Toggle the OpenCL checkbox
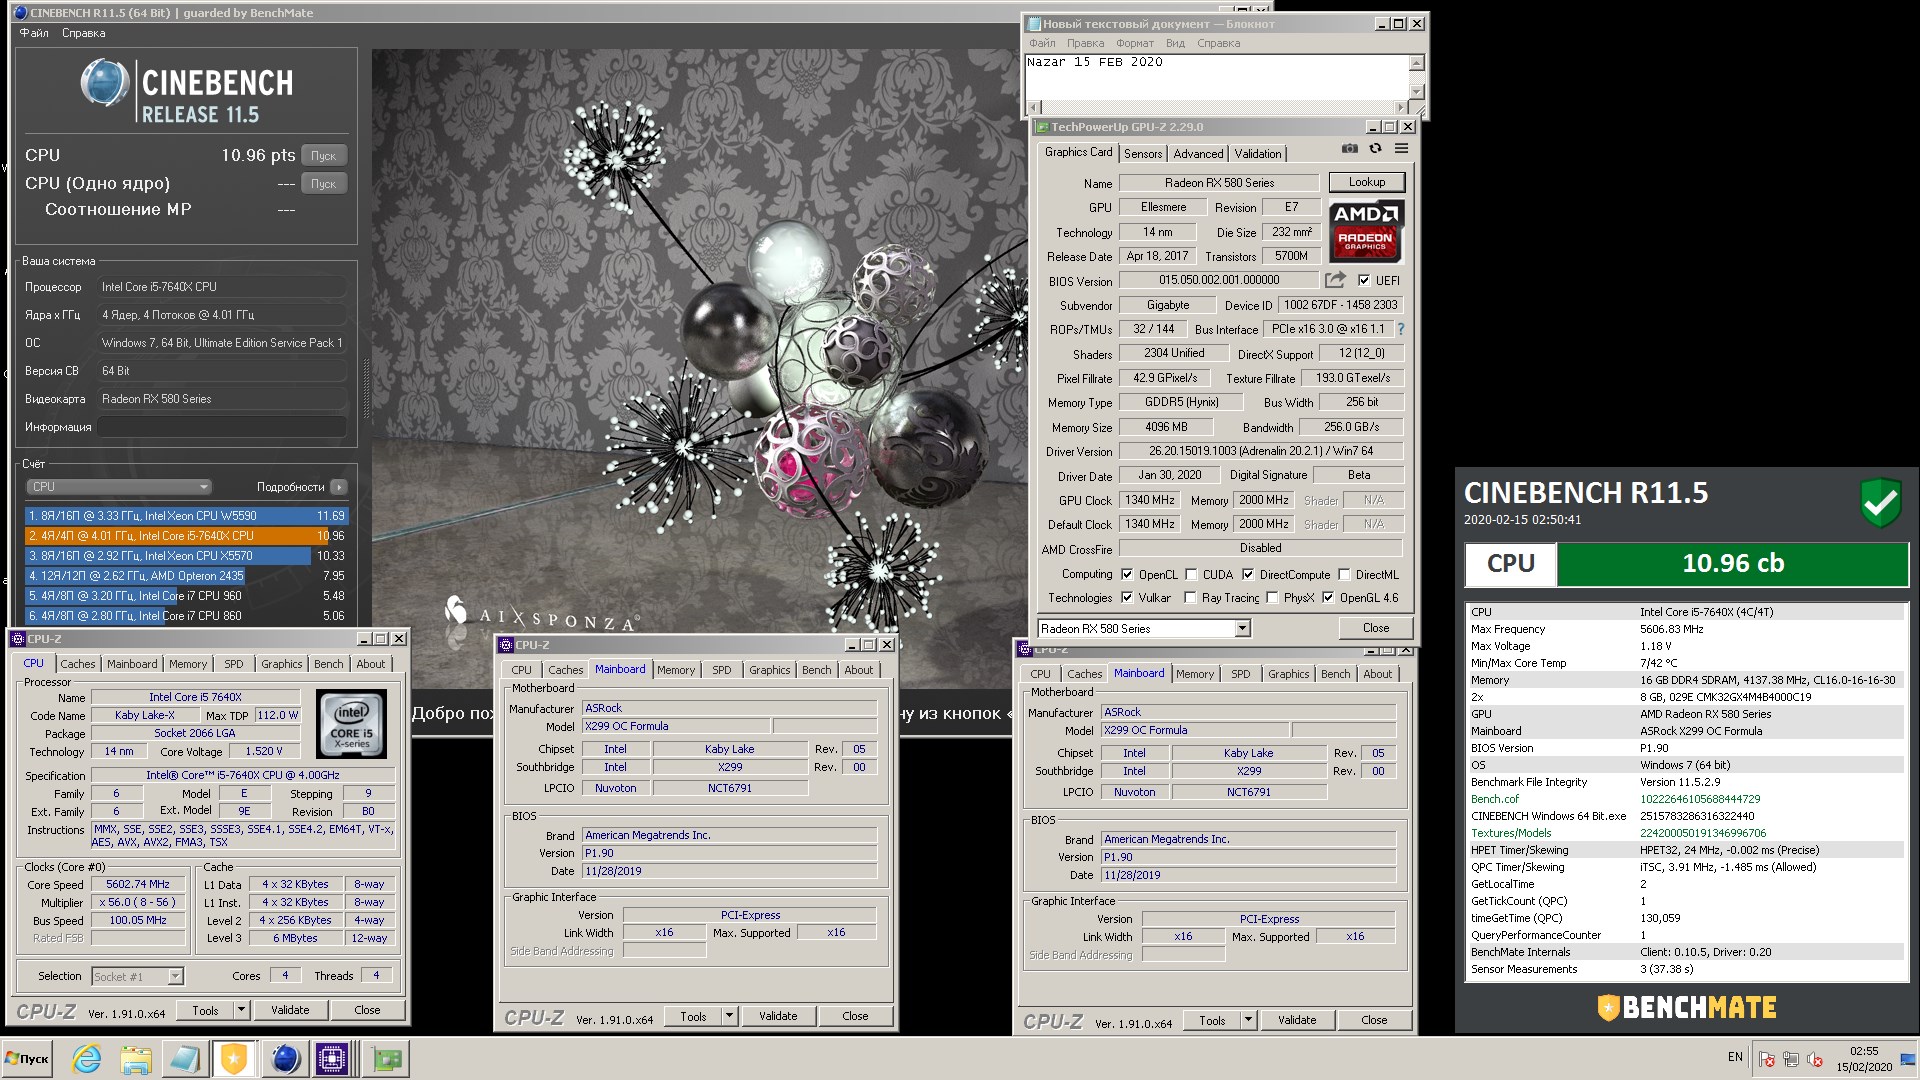 click(x=1127, y=575)
